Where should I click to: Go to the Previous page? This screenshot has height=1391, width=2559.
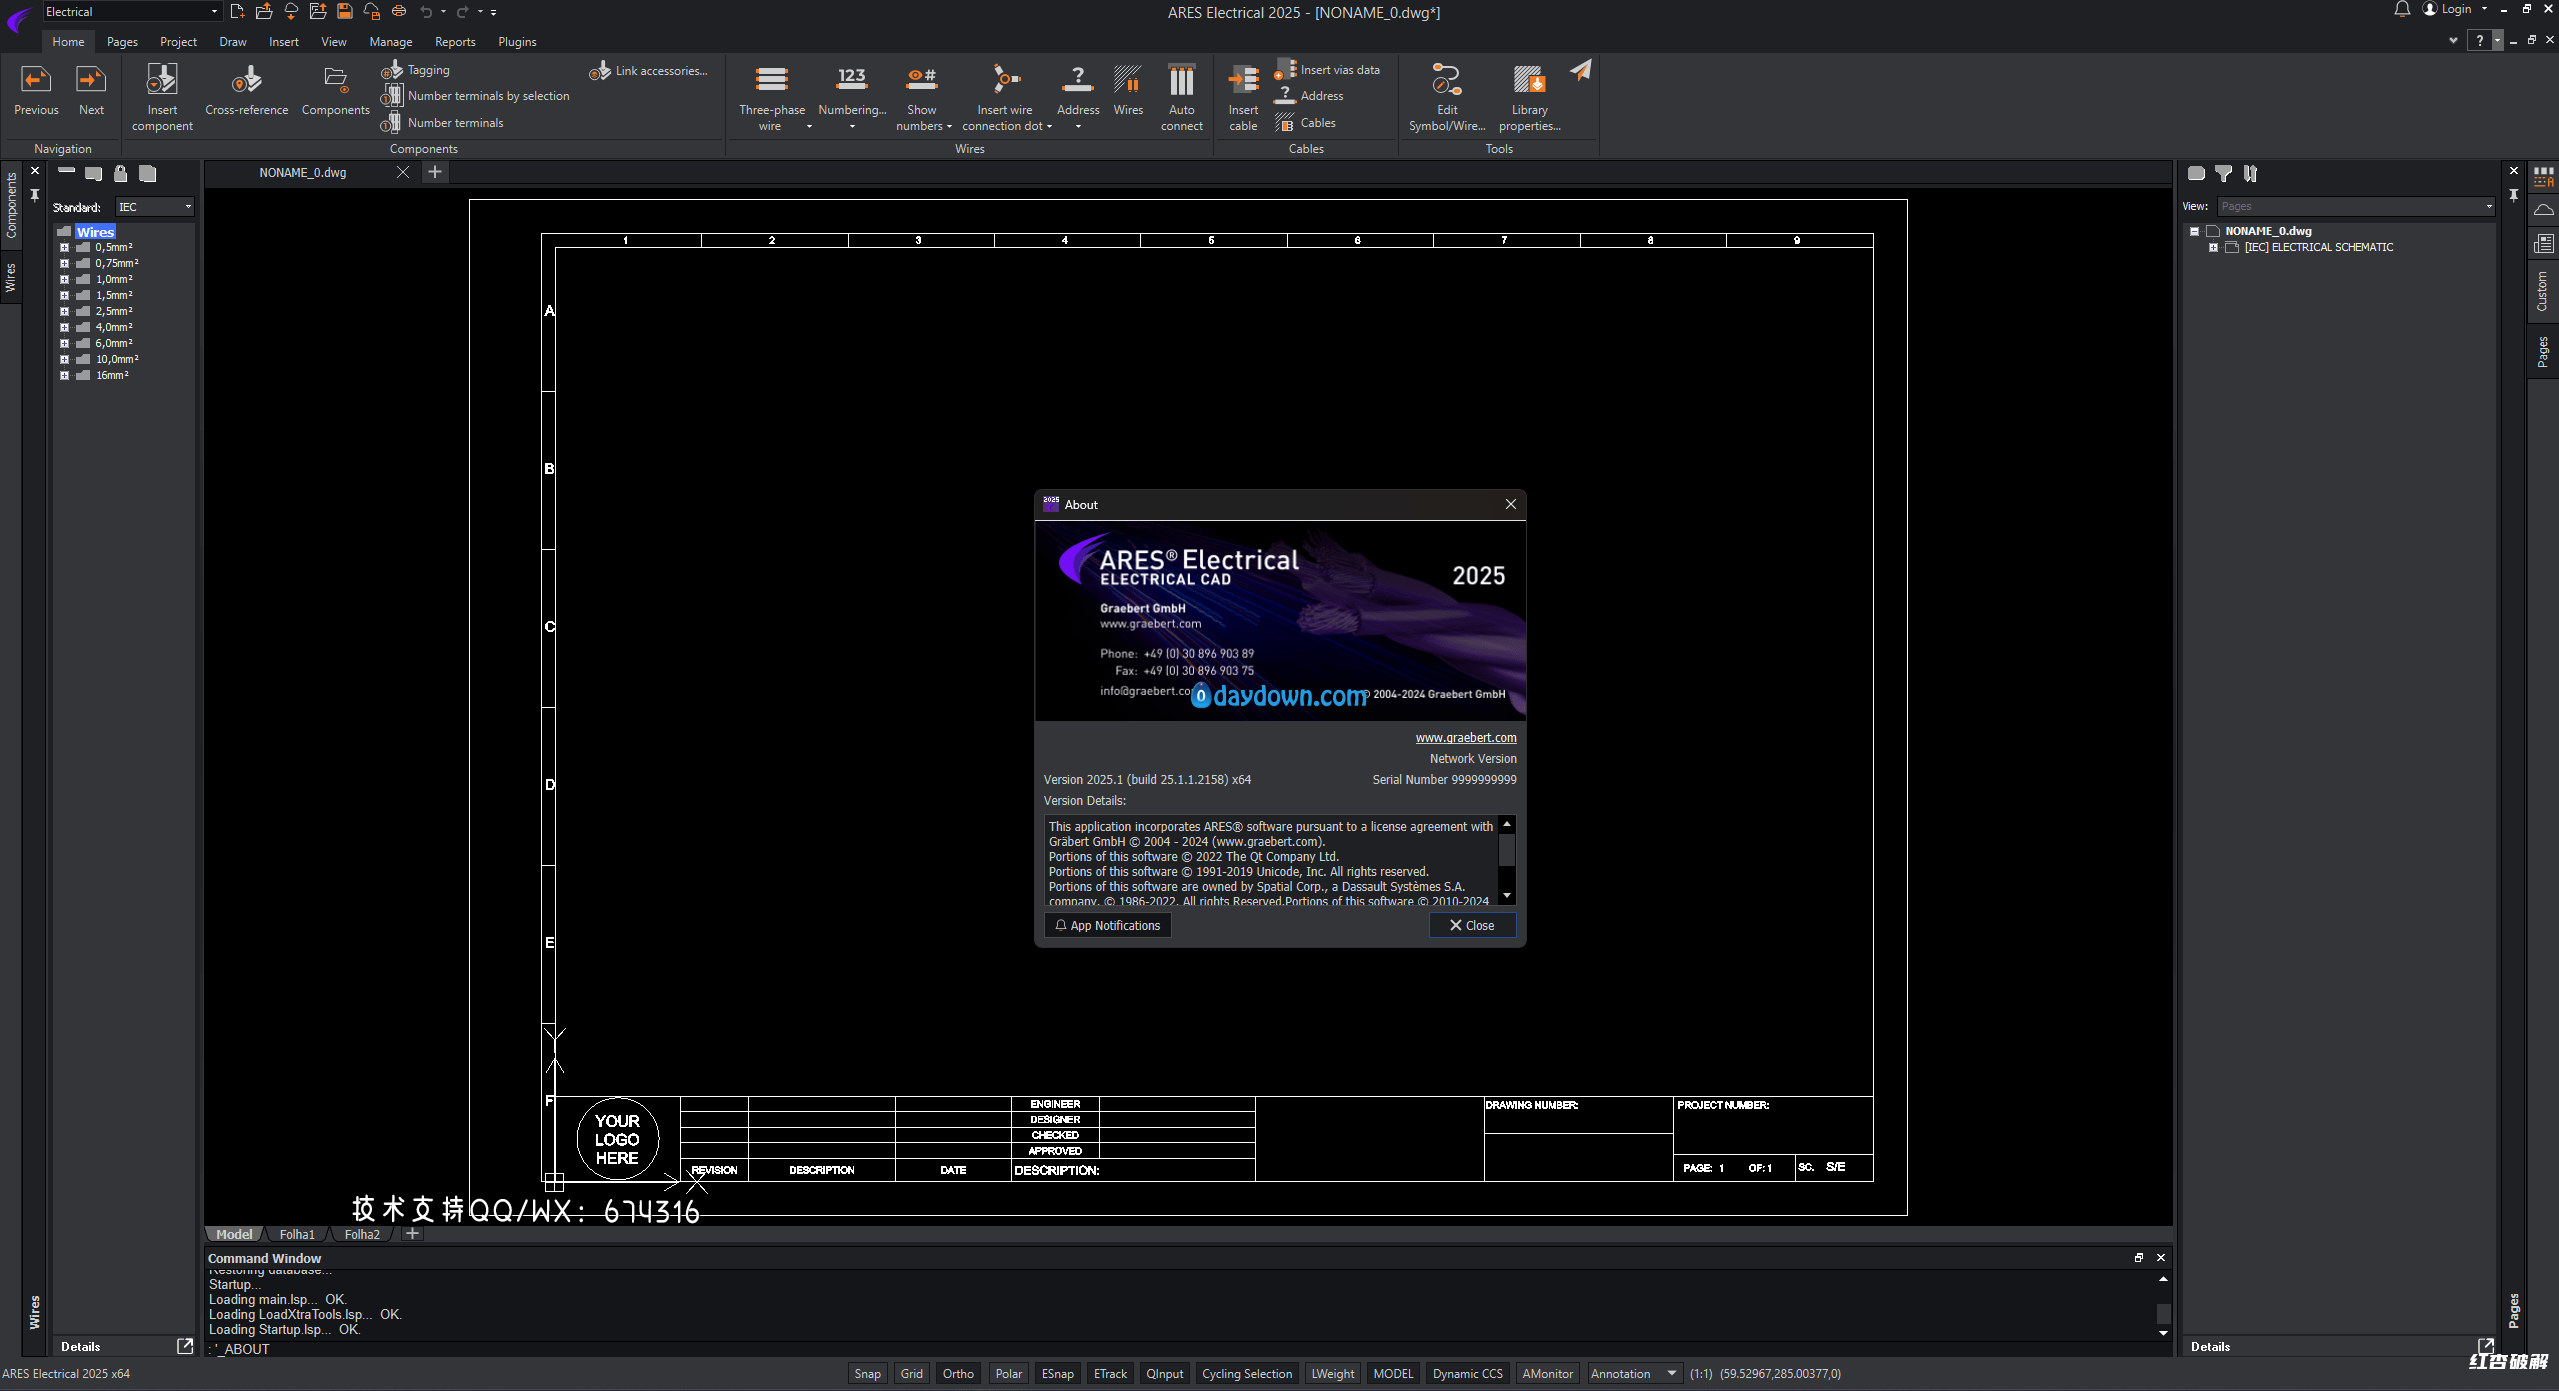point(36,90)
